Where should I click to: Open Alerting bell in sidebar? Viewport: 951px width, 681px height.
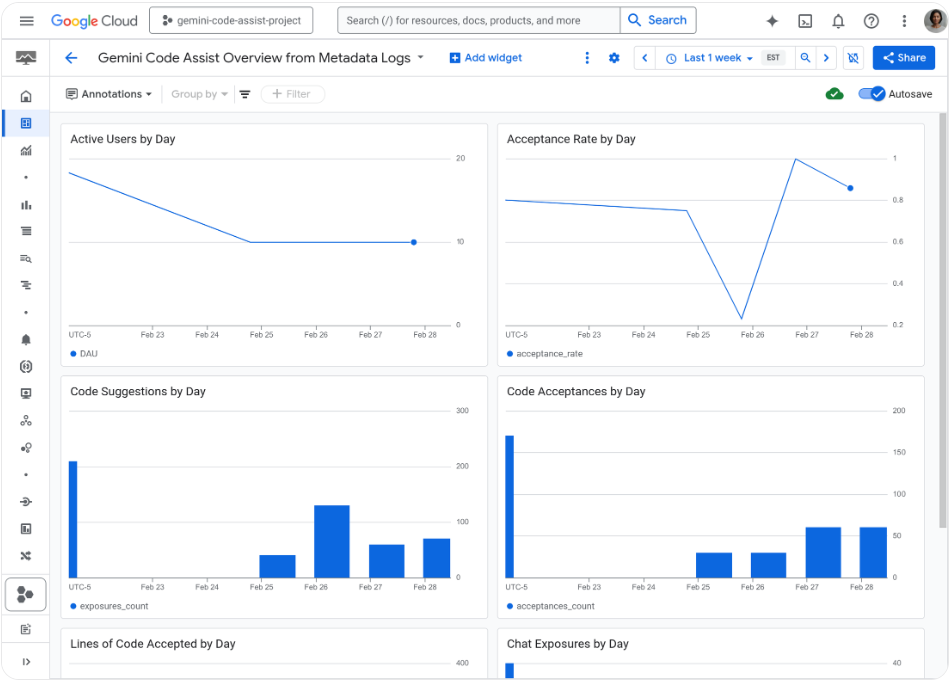(26, 340)
